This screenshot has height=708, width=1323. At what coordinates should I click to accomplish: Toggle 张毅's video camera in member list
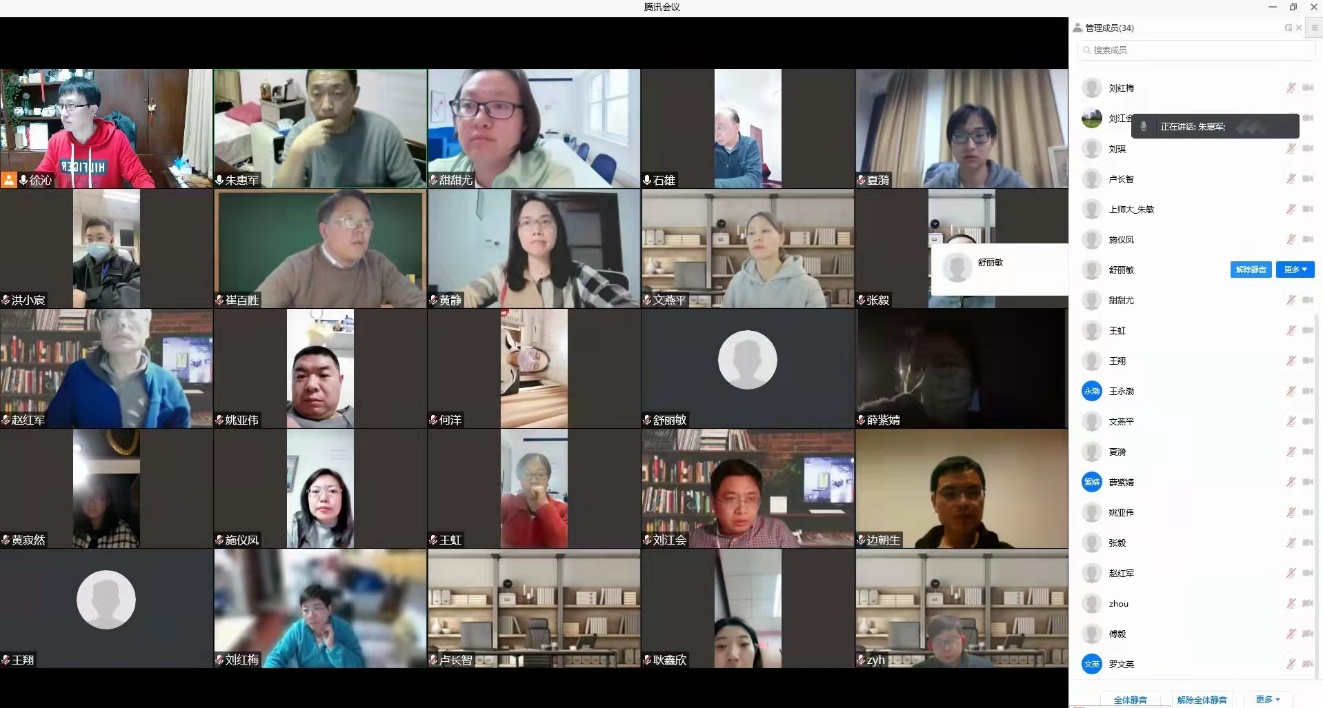tap(1307, 543)
